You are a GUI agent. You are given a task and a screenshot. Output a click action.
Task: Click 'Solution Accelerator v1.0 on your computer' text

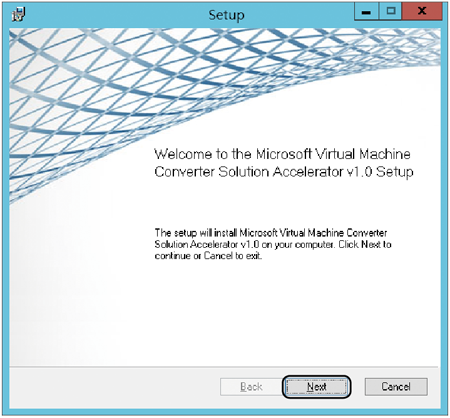(x=244, y=244)
